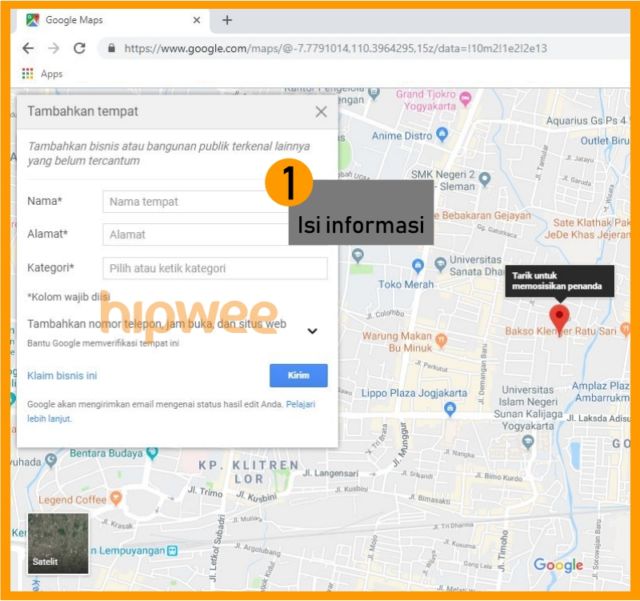Screen dimensions: 640x601
Task: Click the Outlet Biru label
Action: (604, 141)
